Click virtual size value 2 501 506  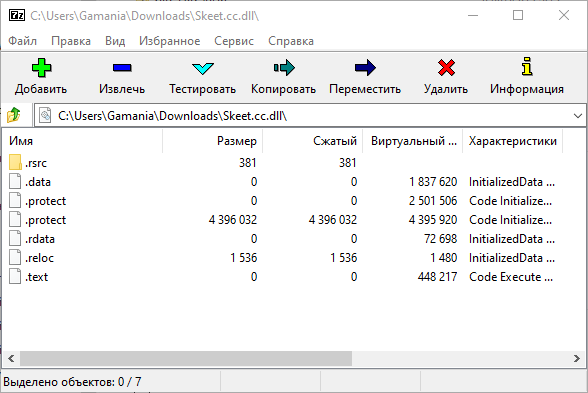[x=433, y=201]
